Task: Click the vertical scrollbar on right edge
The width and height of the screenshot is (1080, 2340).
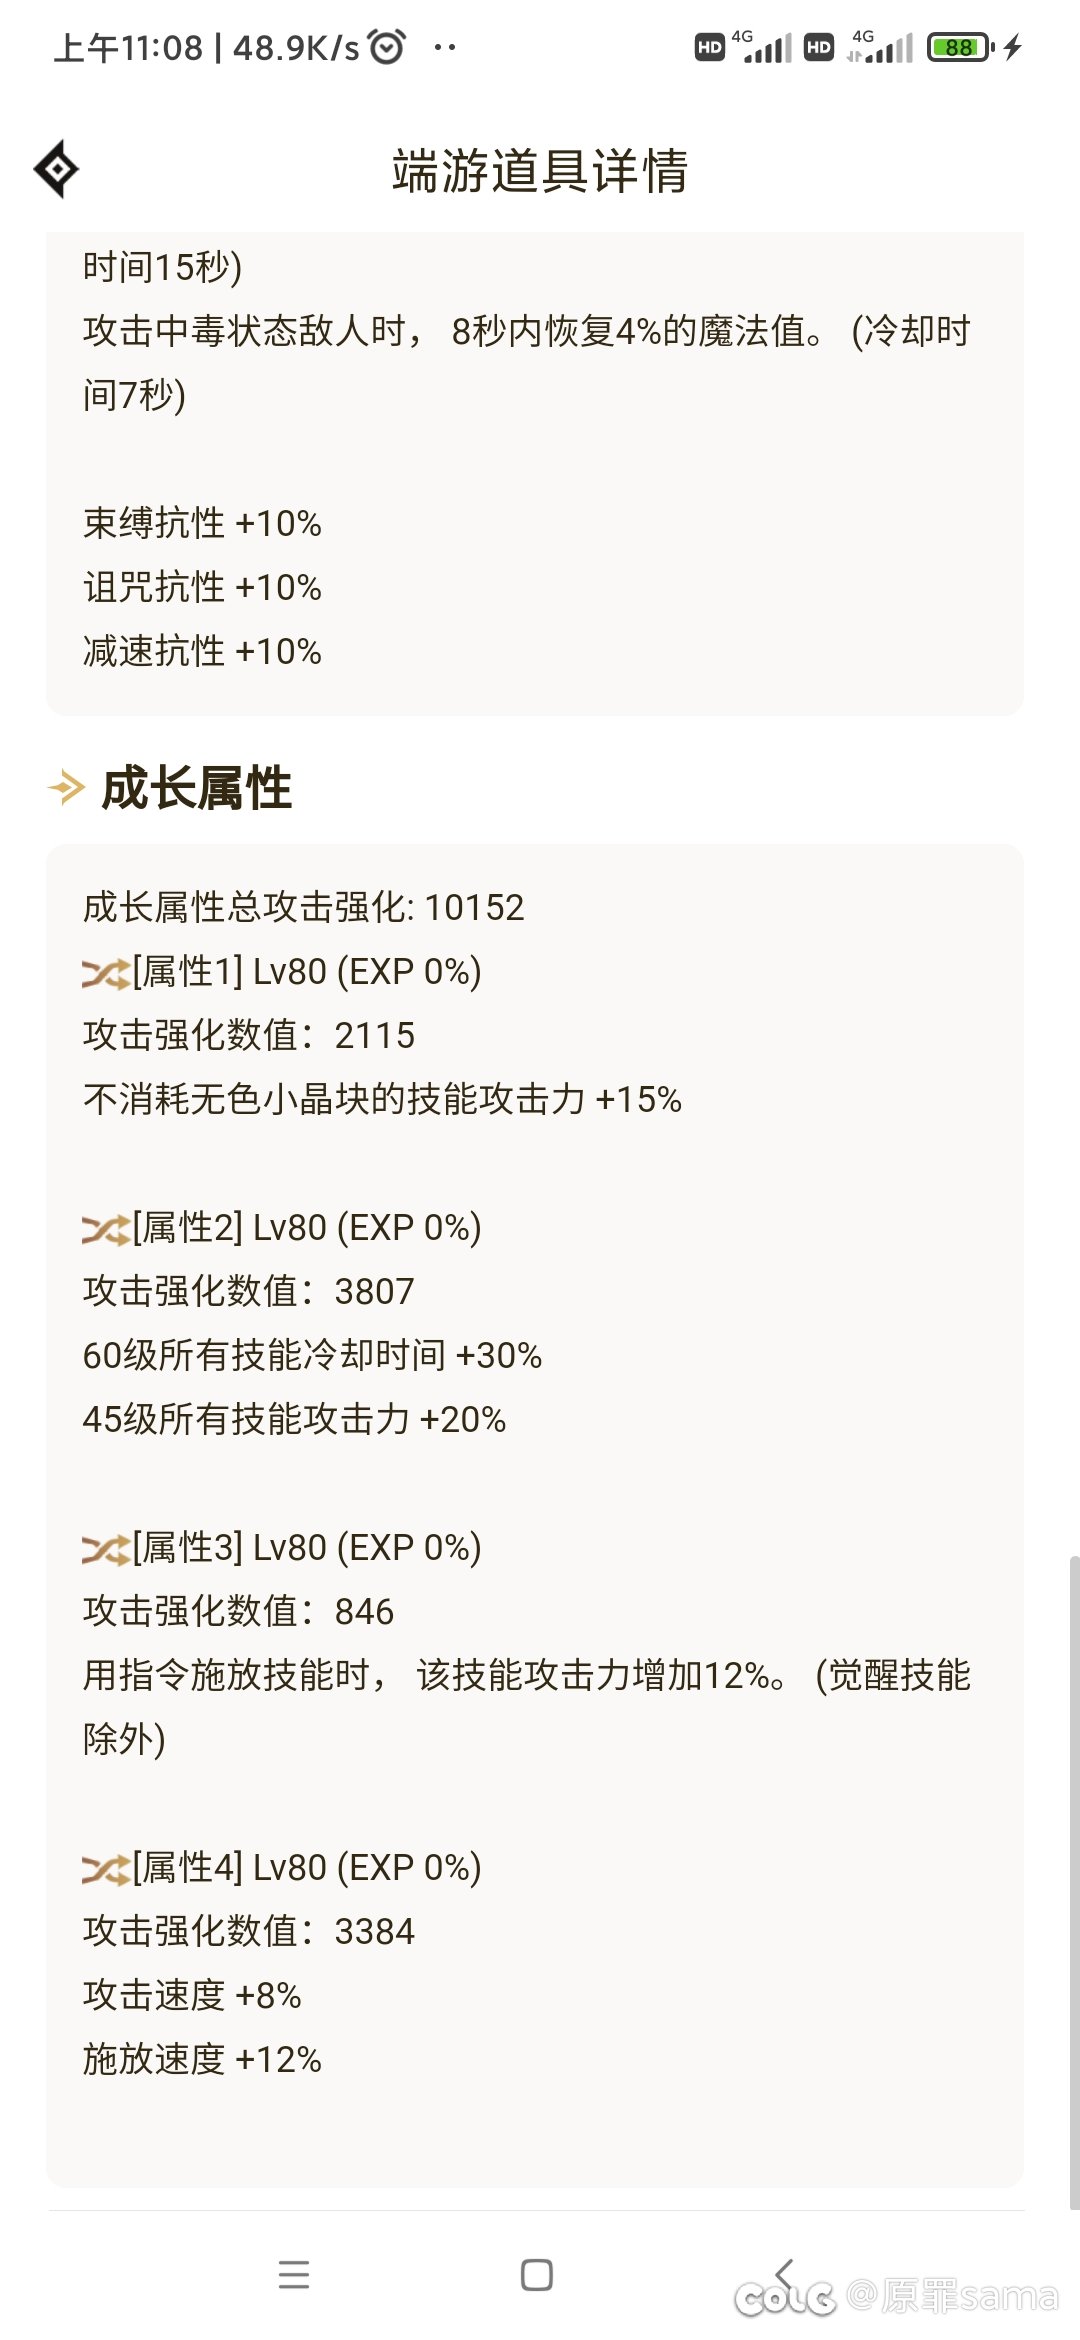Action: [1074, 1882]
